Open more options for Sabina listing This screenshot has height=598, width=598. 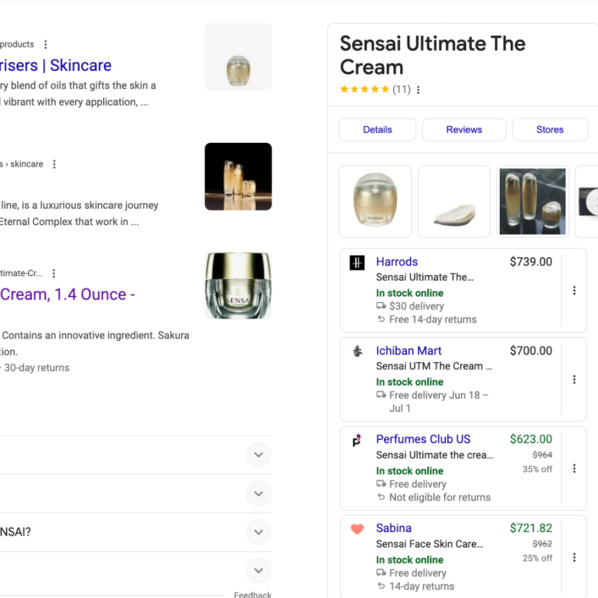tap(574, 558)
